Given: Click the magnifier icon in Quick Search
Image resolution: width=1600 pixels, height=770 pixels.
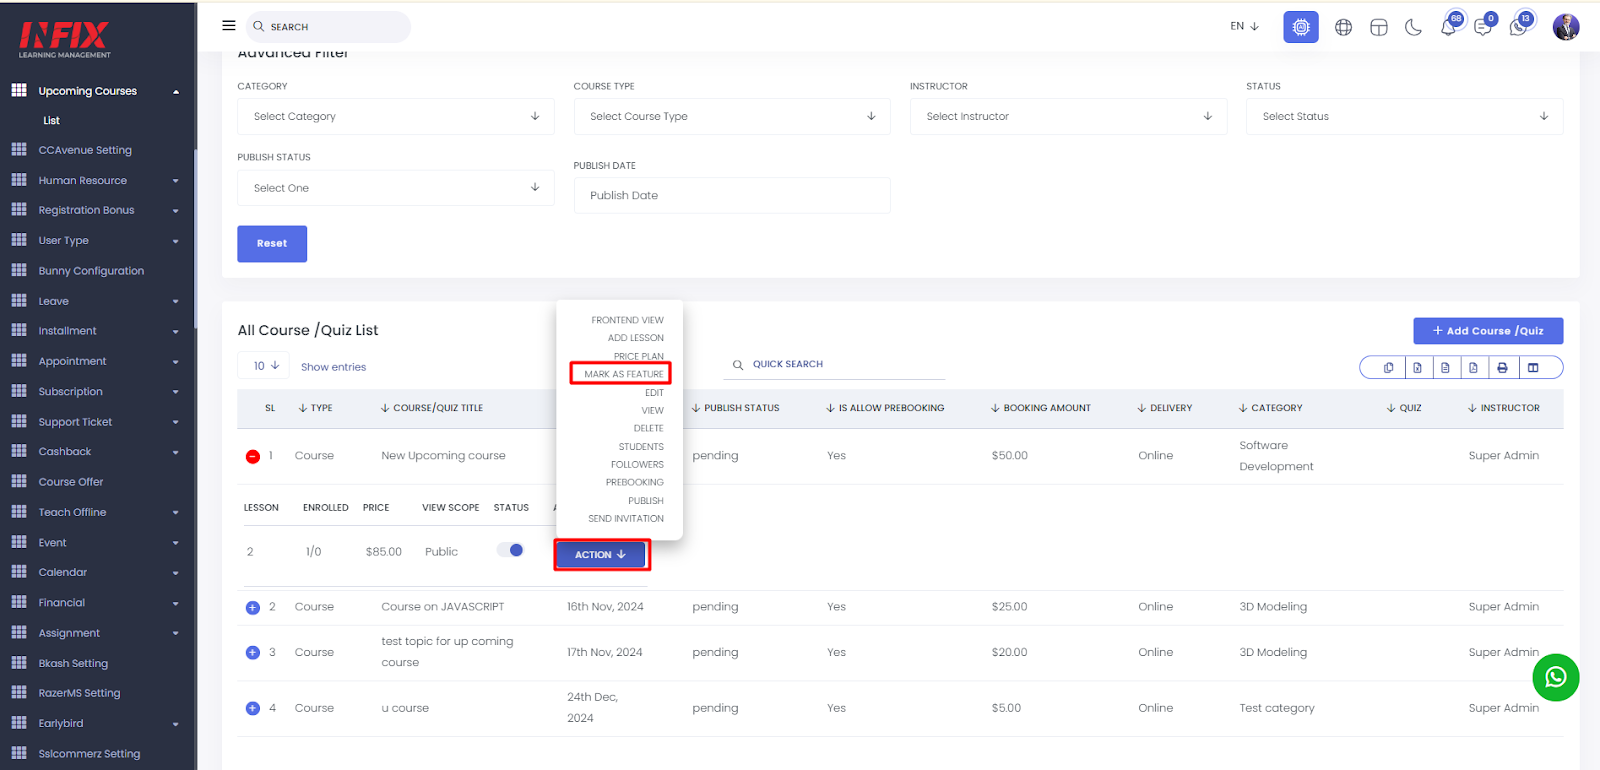Looking at the screenshot, I should [x=738, y=365].
